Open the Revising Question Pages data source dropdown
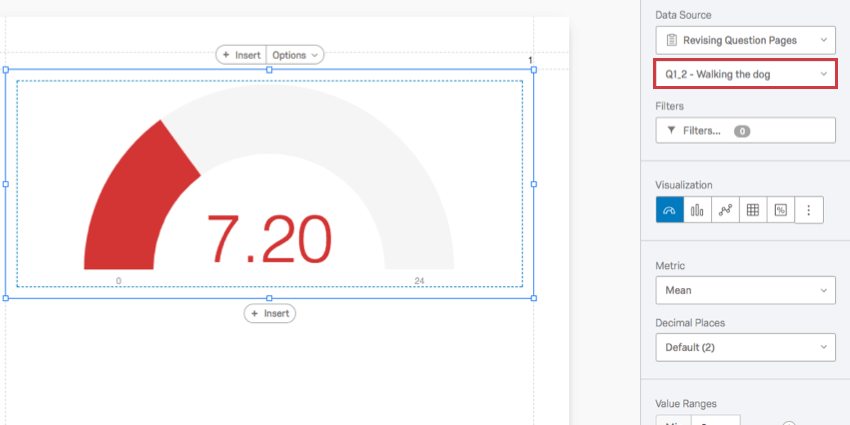 745,40
